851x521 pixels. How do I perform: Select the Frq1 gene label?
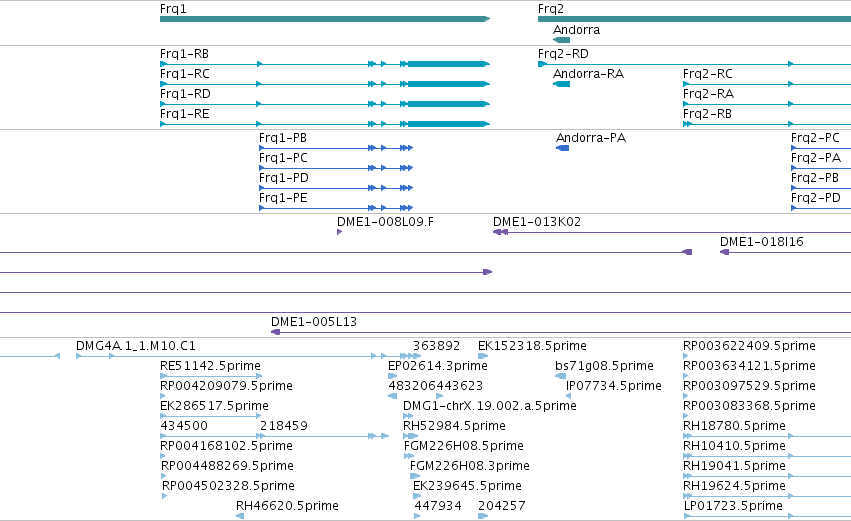click(173, 9)
